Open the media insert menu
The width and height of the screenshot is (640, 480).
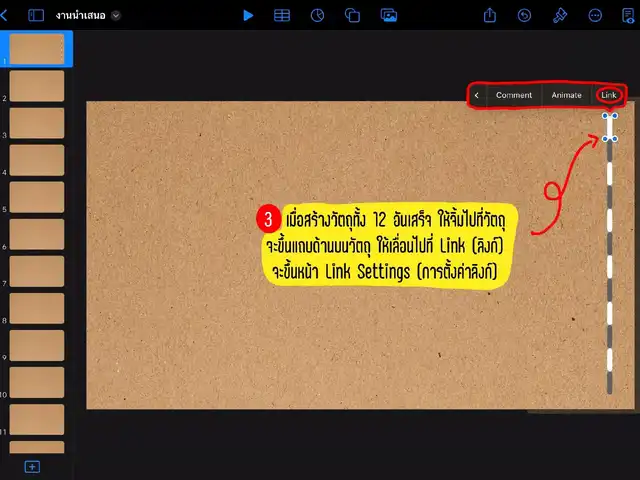point(388,15)
